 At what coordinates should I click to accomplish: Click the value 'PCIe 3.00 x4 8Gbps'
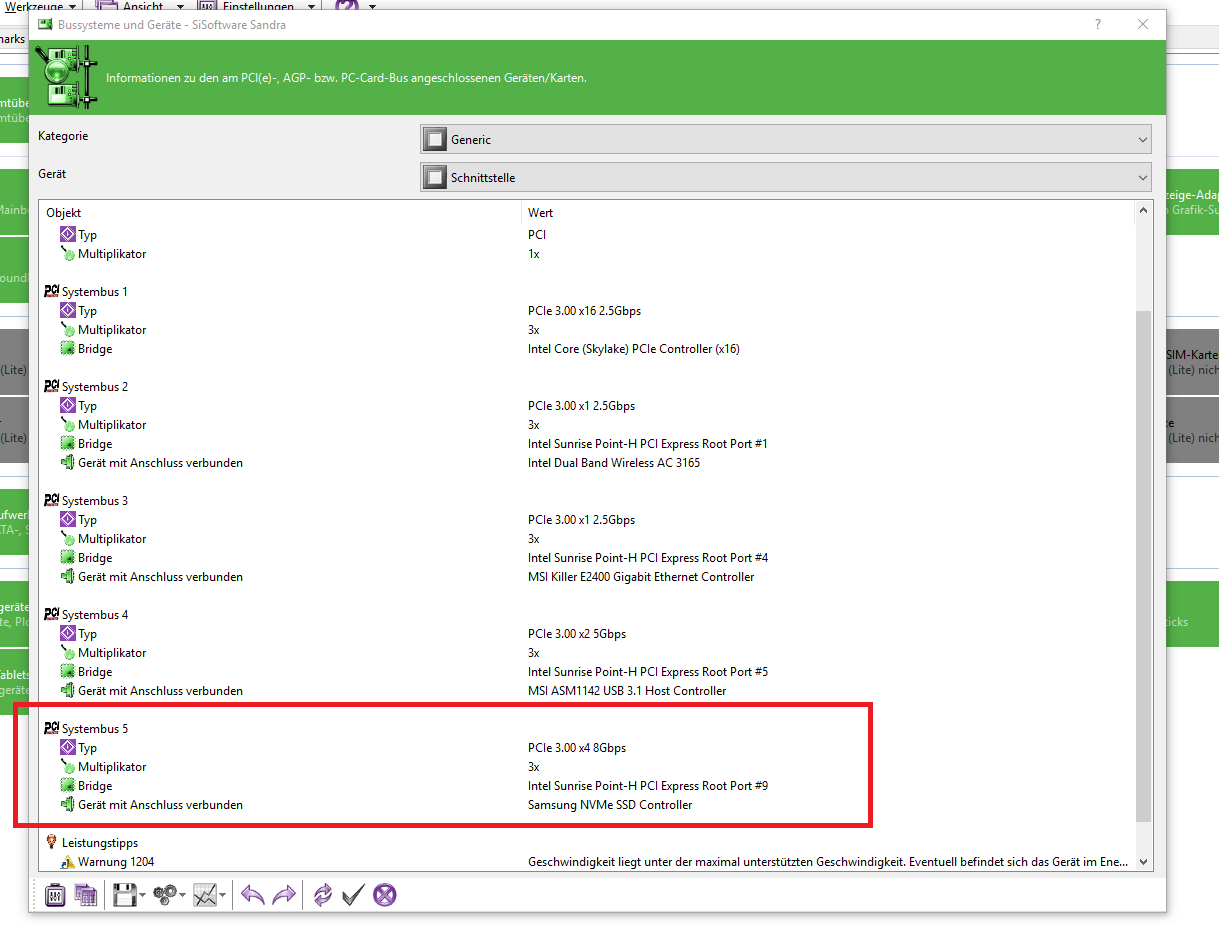click(x=577, y=747)
